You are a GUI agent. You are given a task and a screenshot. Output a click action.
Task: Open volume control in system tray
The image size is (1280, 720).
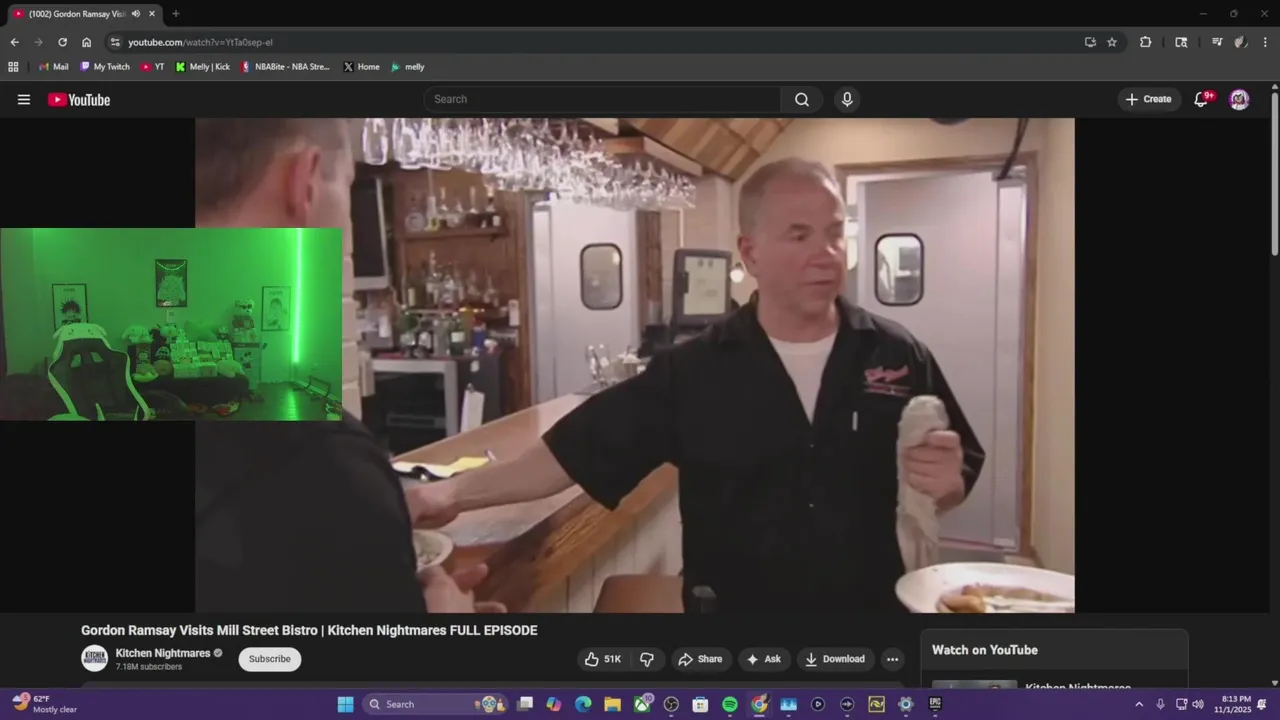[x=1198, y=704]
